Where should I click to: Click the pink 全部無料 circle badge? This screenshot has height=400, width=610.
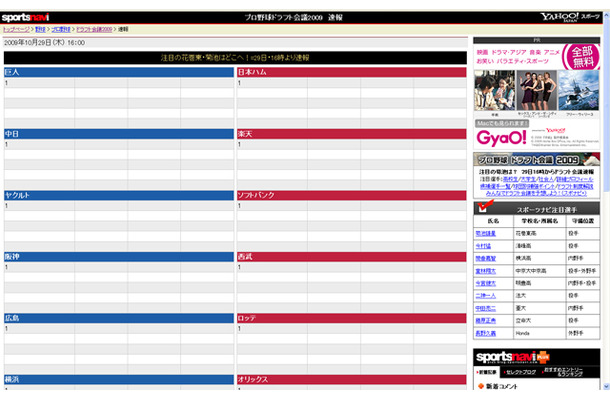[x=582, y=57]
